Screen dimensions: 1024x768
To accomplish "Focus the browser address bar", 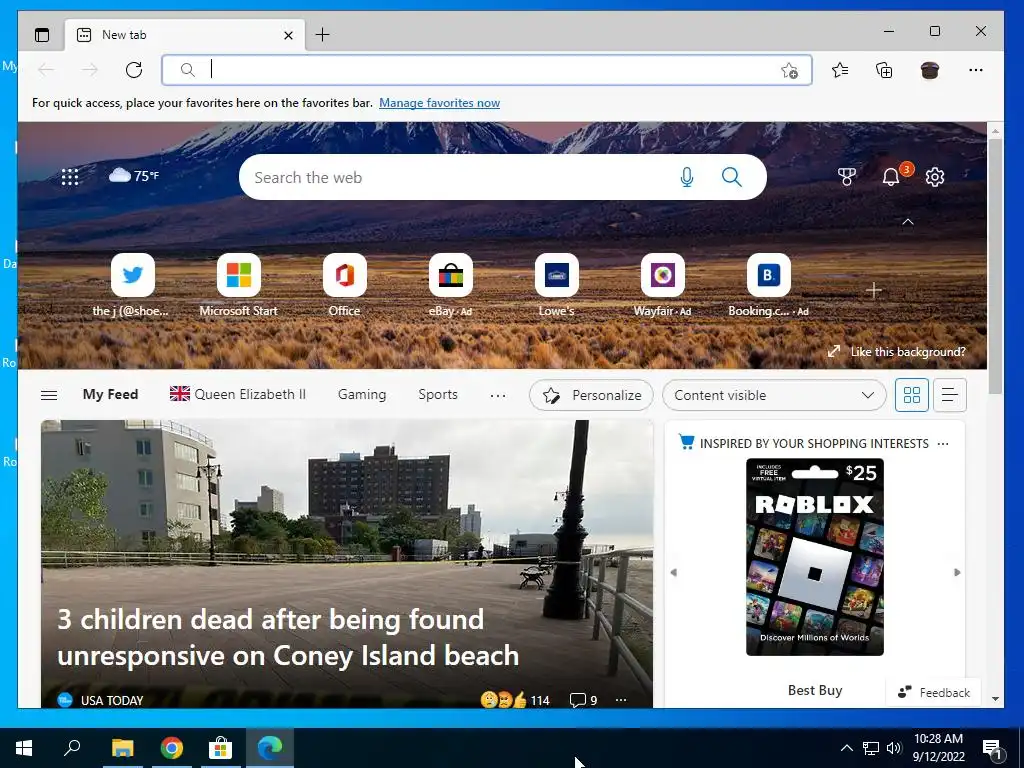I will 487,70.
